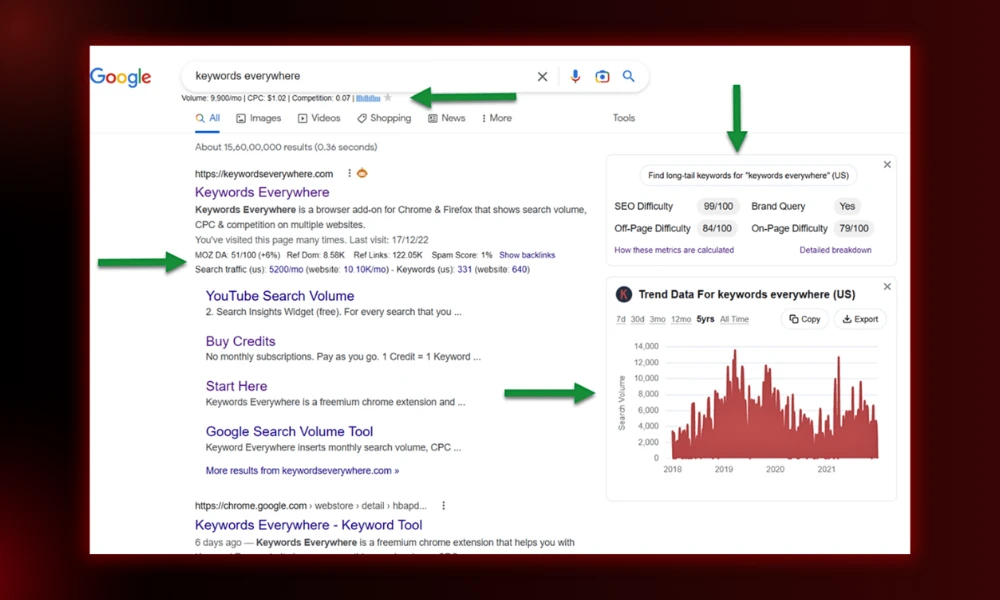Click the orange extension icon beside keywordseverywhere.com

point(362,173)
